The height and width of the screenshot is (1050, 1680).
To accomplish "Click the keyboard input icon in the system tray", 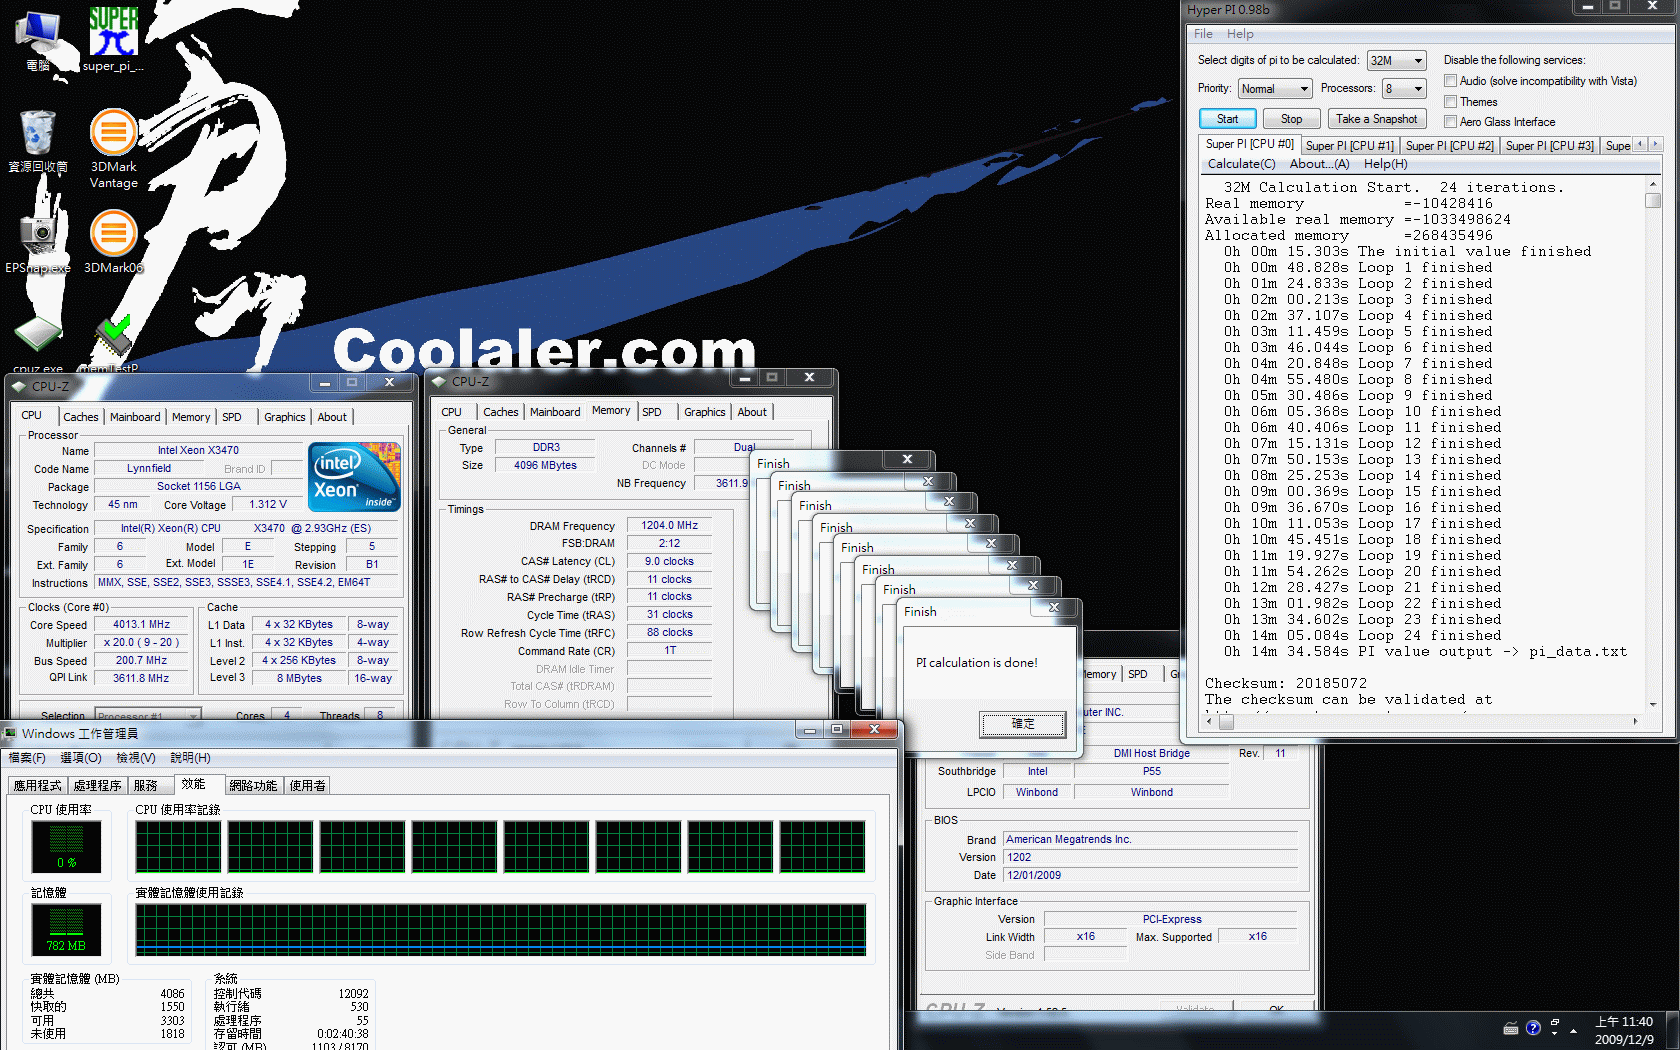I will [1511, 1028].
